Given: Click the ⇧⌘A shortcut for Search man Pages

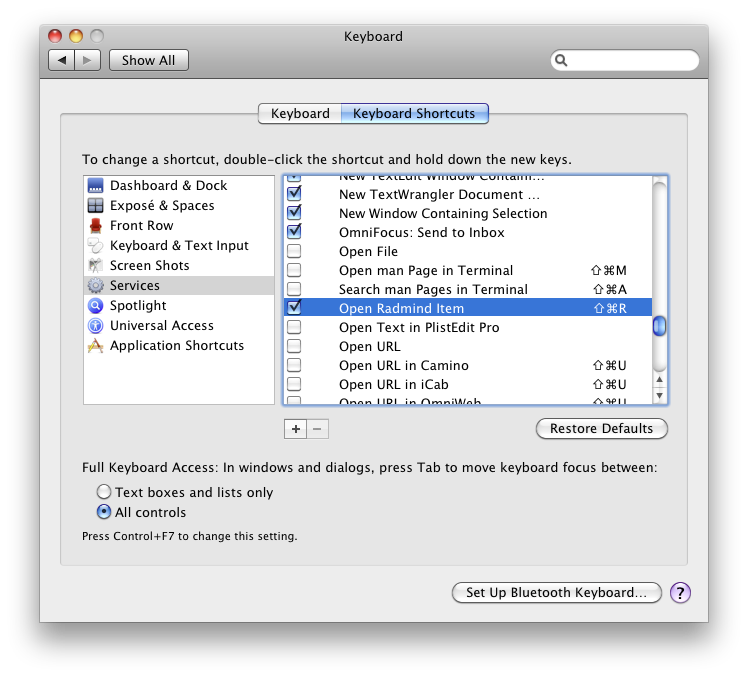Looking at the screenshot, I should (610, 290).
